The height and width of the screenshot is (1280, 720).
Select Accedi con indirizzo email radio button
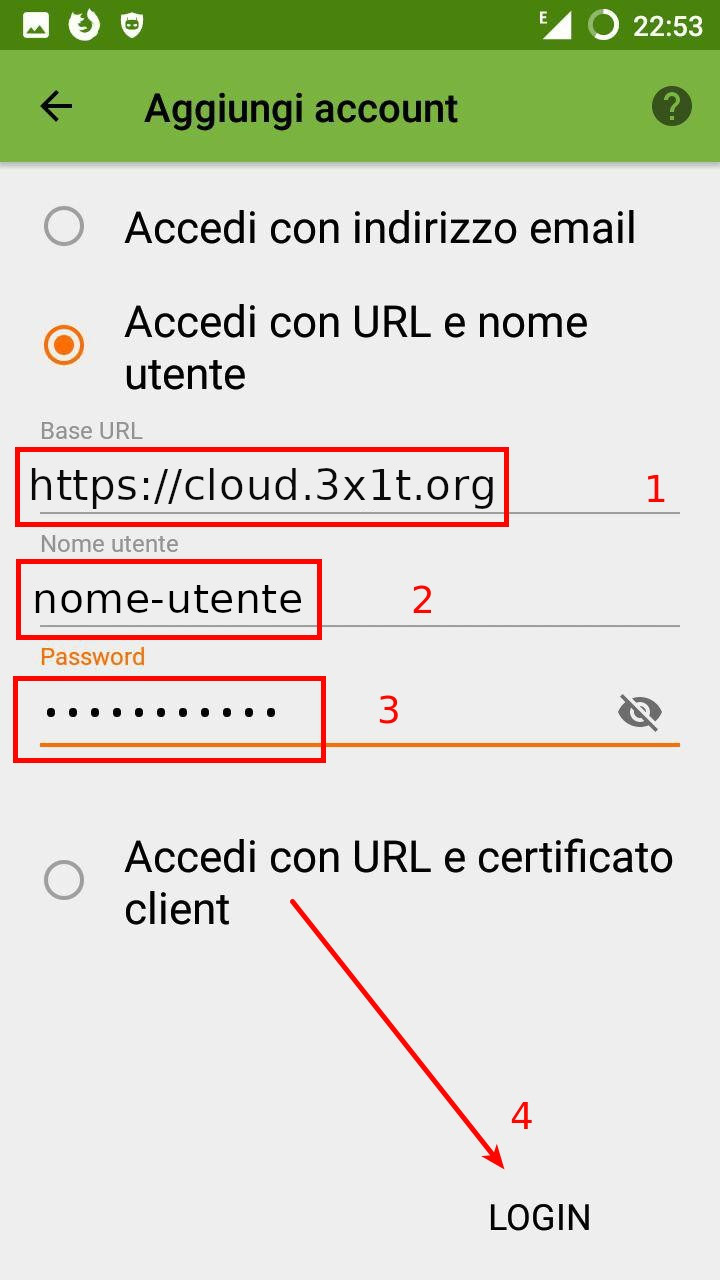64,227
